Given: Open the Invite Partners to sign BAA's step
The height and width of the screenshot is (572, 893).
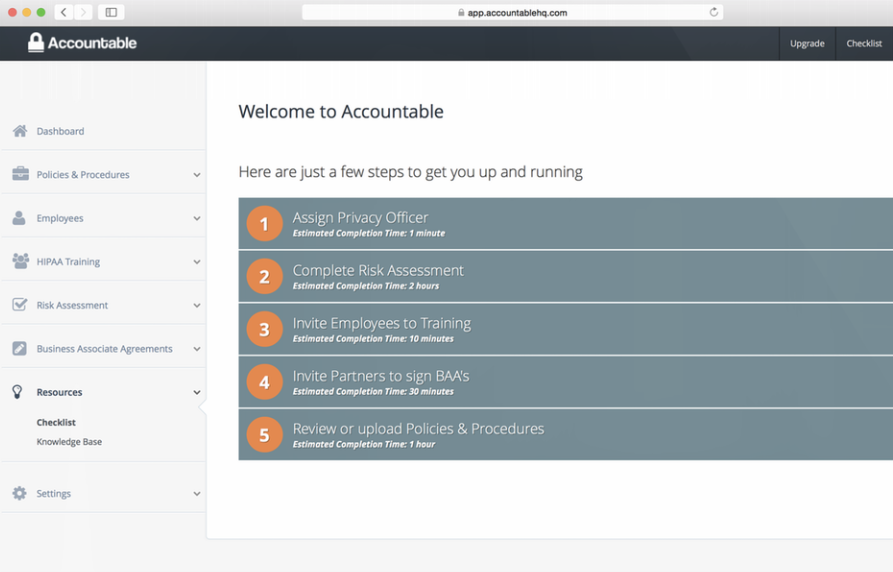Looking at the screenshot, I should coord(566,382).
